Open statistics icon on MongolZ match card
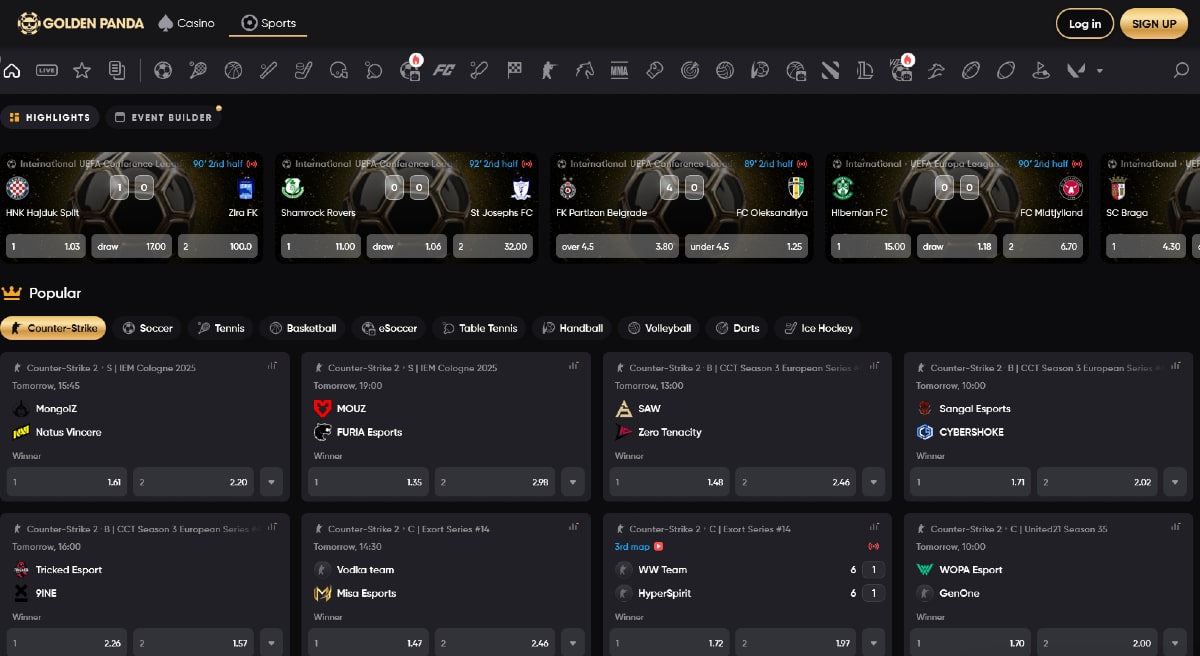This screenshot has height=656, width=1200. point(272,366)
